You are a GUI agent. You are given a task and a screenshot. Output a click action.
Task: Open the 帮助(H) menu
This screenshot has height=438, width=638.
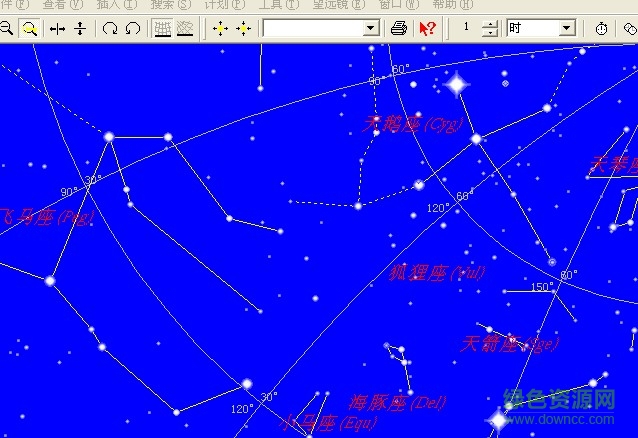click(x=453, y=4)
